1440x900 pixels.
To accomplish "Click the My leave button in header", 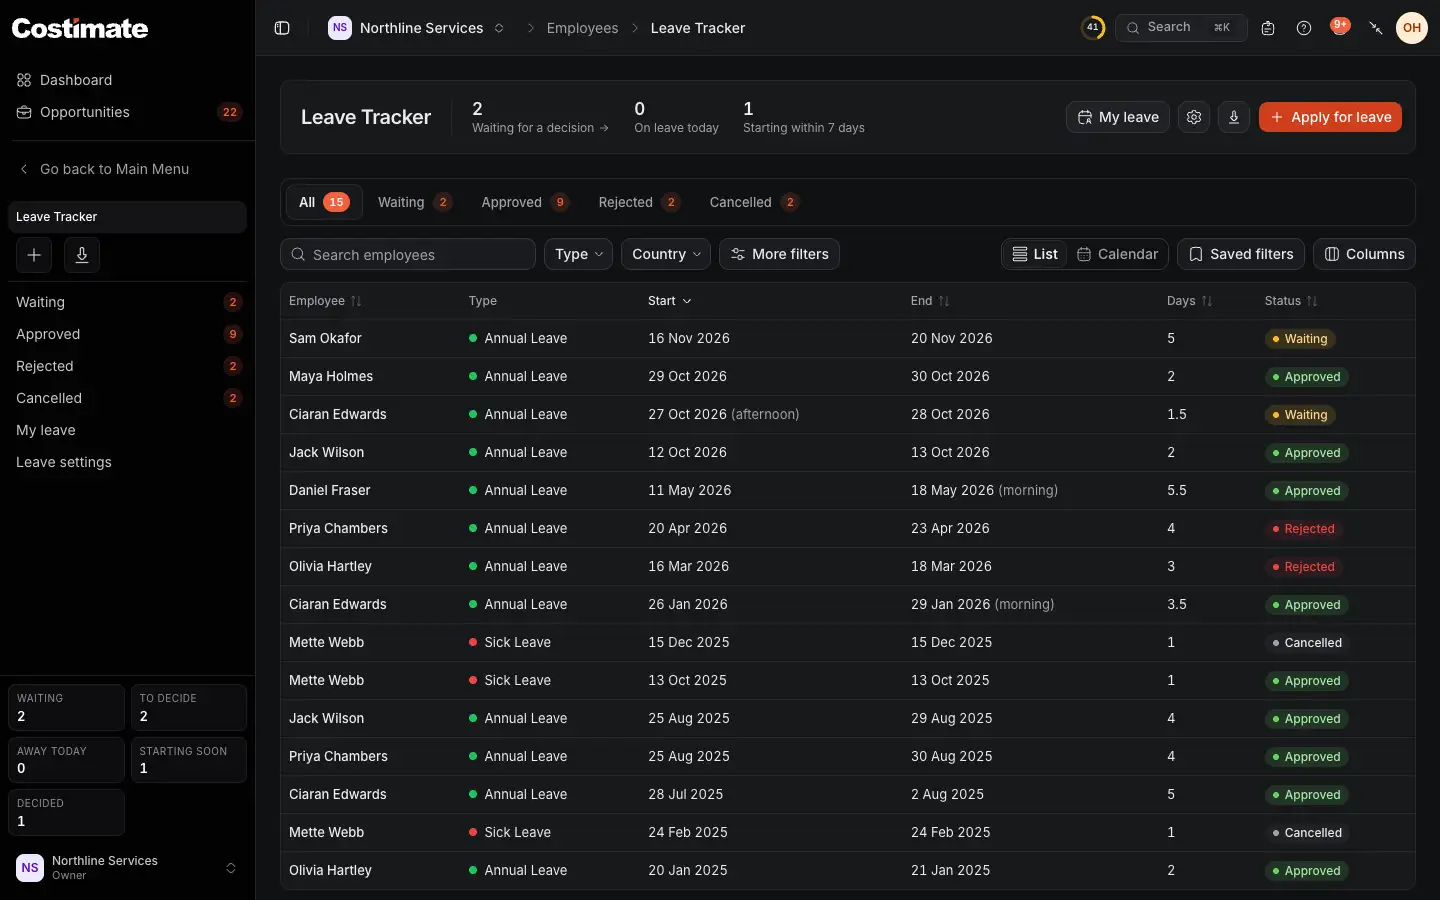I will [1118, 117].
